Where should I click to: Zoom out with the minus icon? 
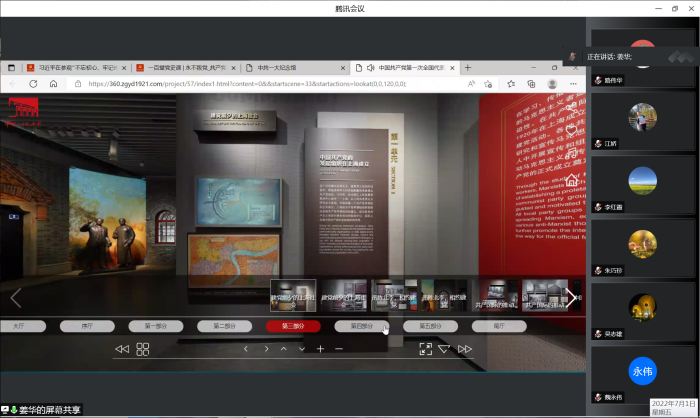(x=339, y=349)
